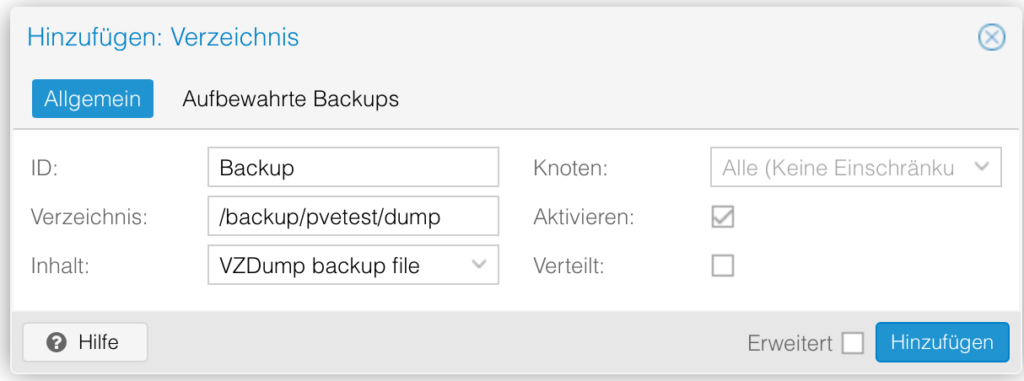Select the VZDump backup file combo box
The image size is (1024, 381).
(353, 265)
